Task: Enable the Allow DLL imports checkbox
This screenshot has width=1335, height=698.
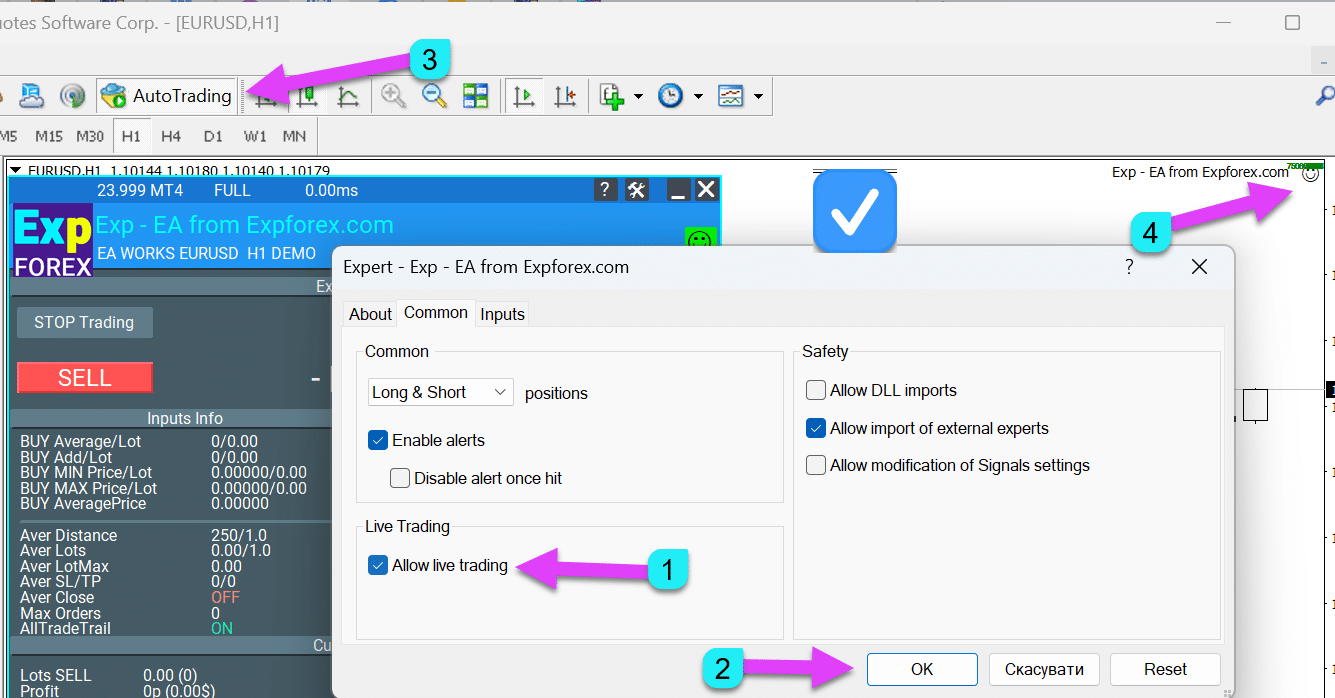Action: (x=816, y=391)
